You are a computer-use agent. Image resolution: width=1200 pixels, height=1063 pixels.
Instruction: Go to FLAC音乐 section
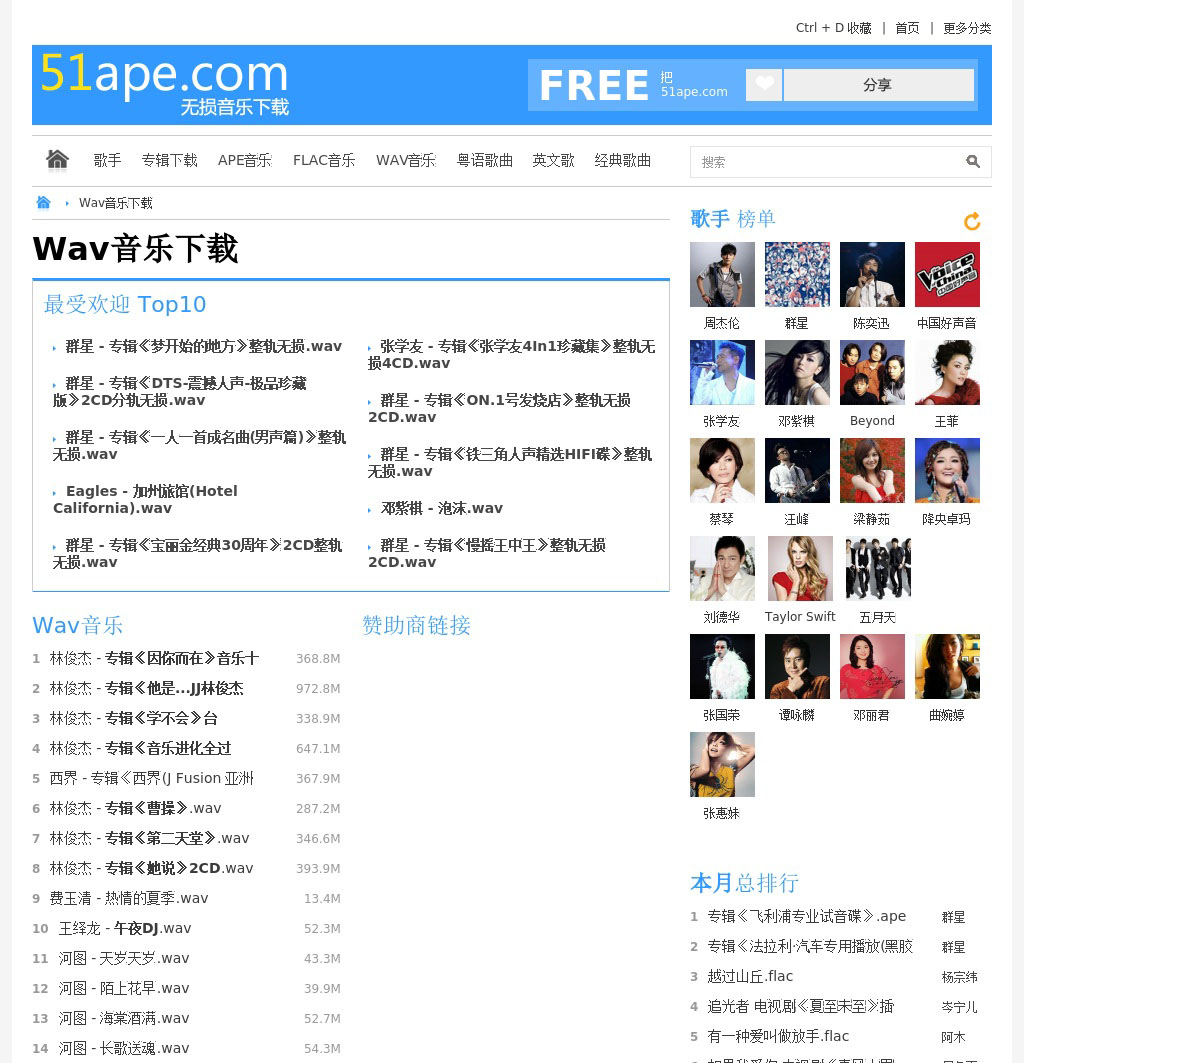tap(324, 160)
